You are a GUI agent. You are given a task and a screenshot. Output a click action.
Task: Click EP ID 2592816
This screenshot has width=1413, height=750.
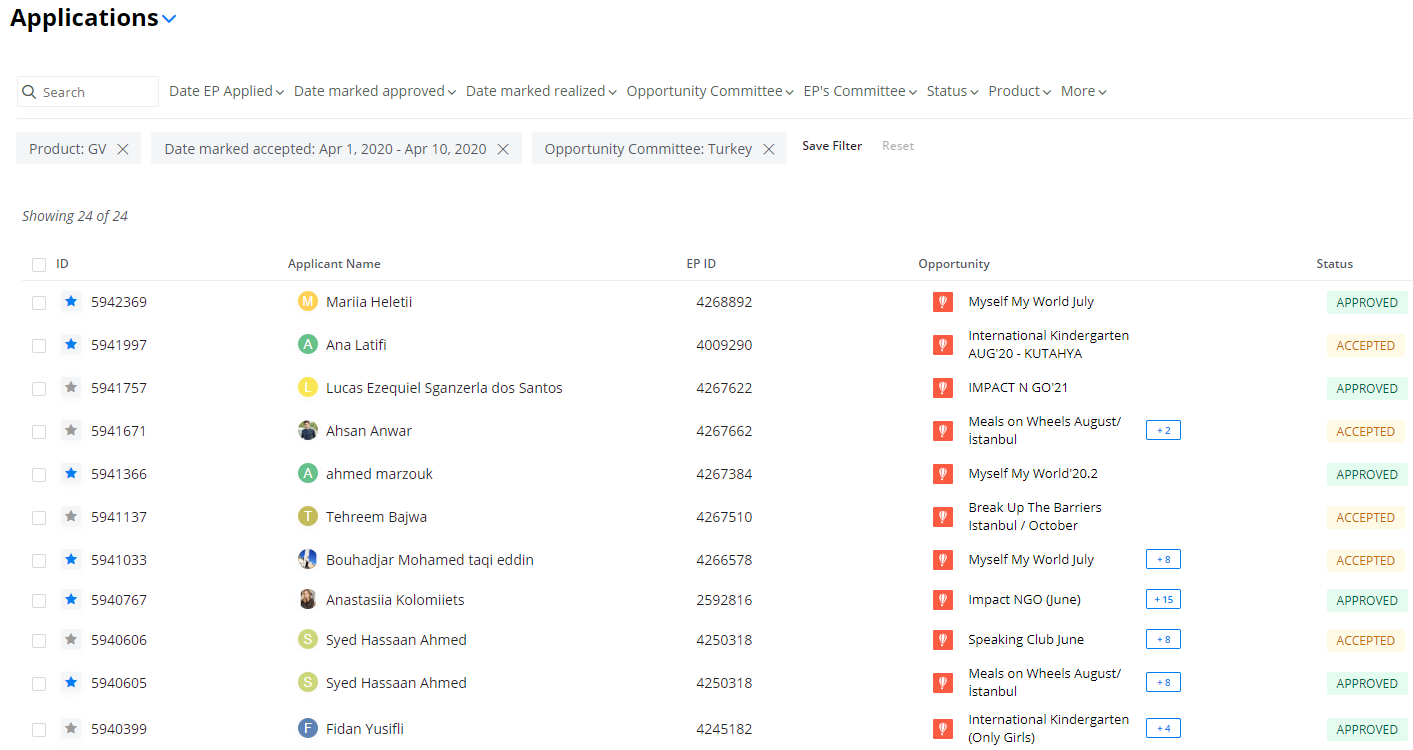[724, 600]
